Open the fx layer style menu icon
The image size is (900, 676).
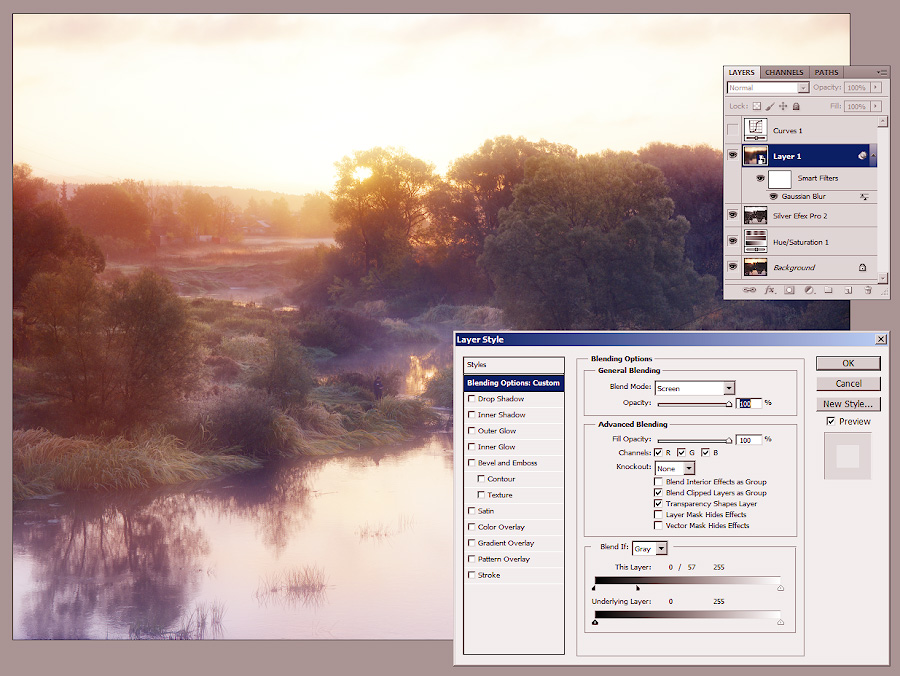[x=769, y=290]
